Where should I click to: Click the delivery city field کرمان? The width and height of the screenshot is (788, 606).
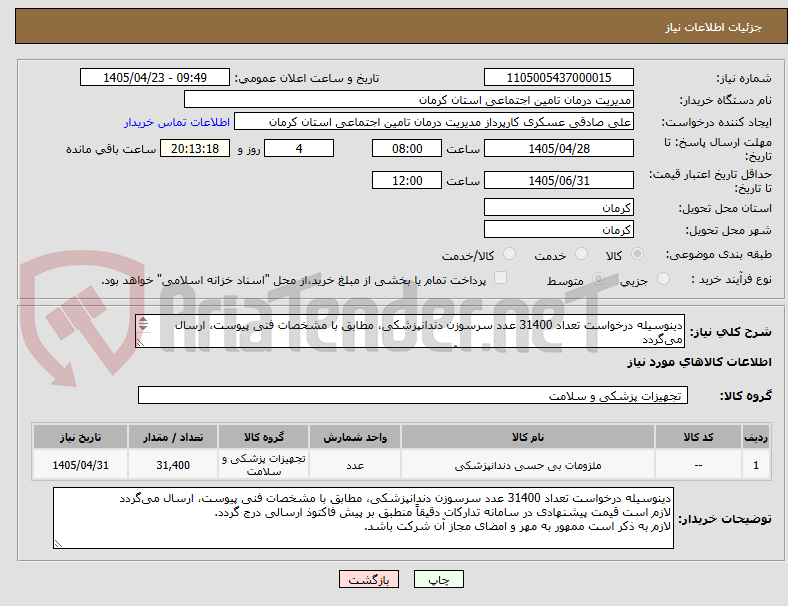point(558,229)
